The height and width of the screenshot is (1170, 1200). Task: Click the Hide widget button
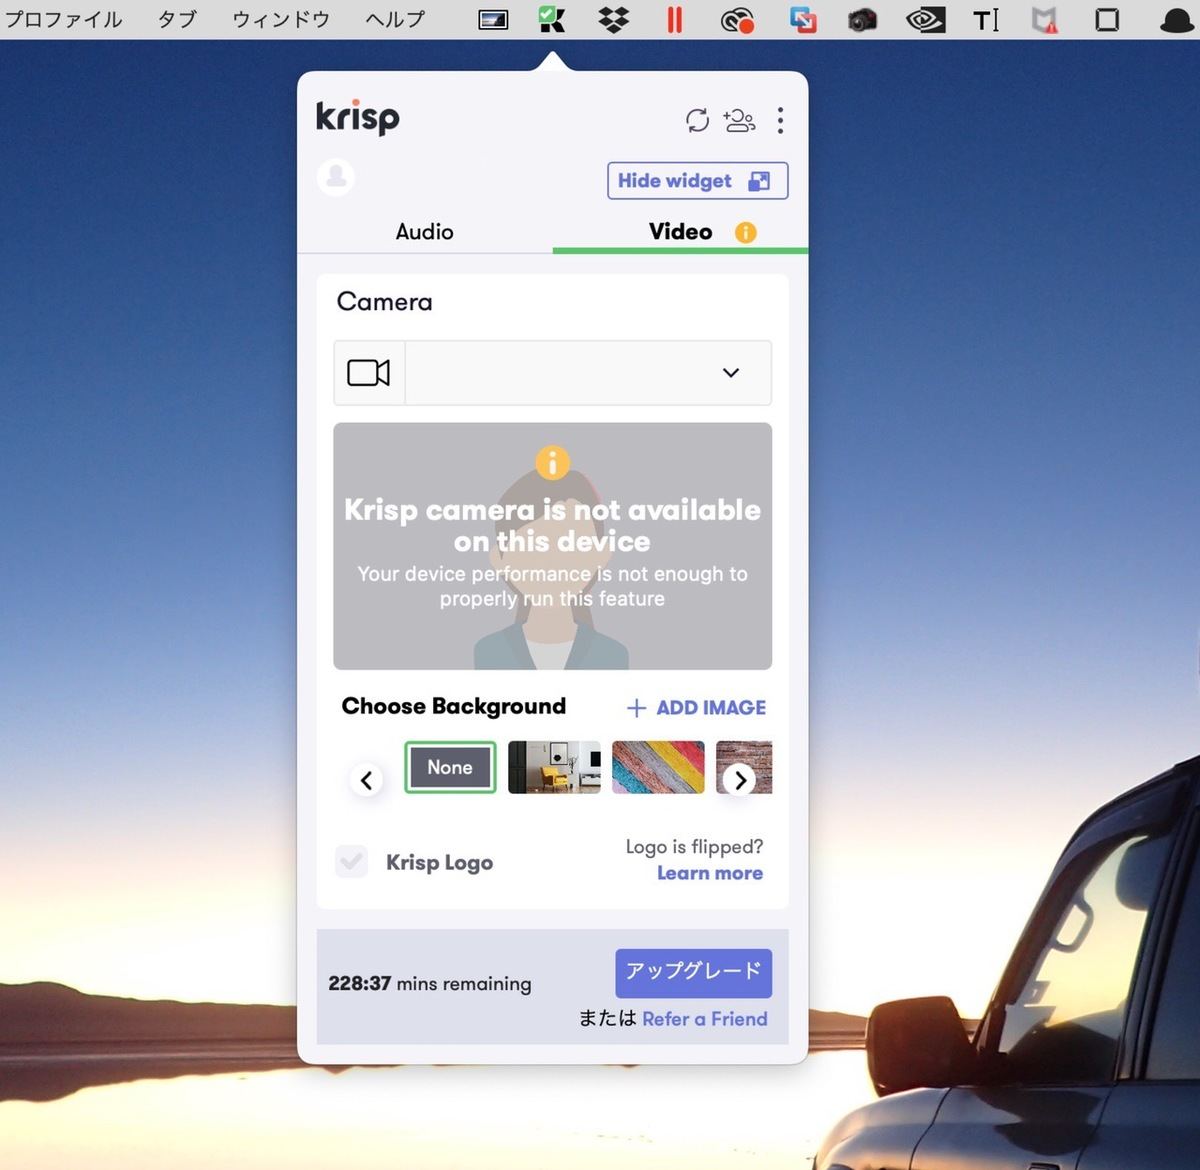(697, 181)
